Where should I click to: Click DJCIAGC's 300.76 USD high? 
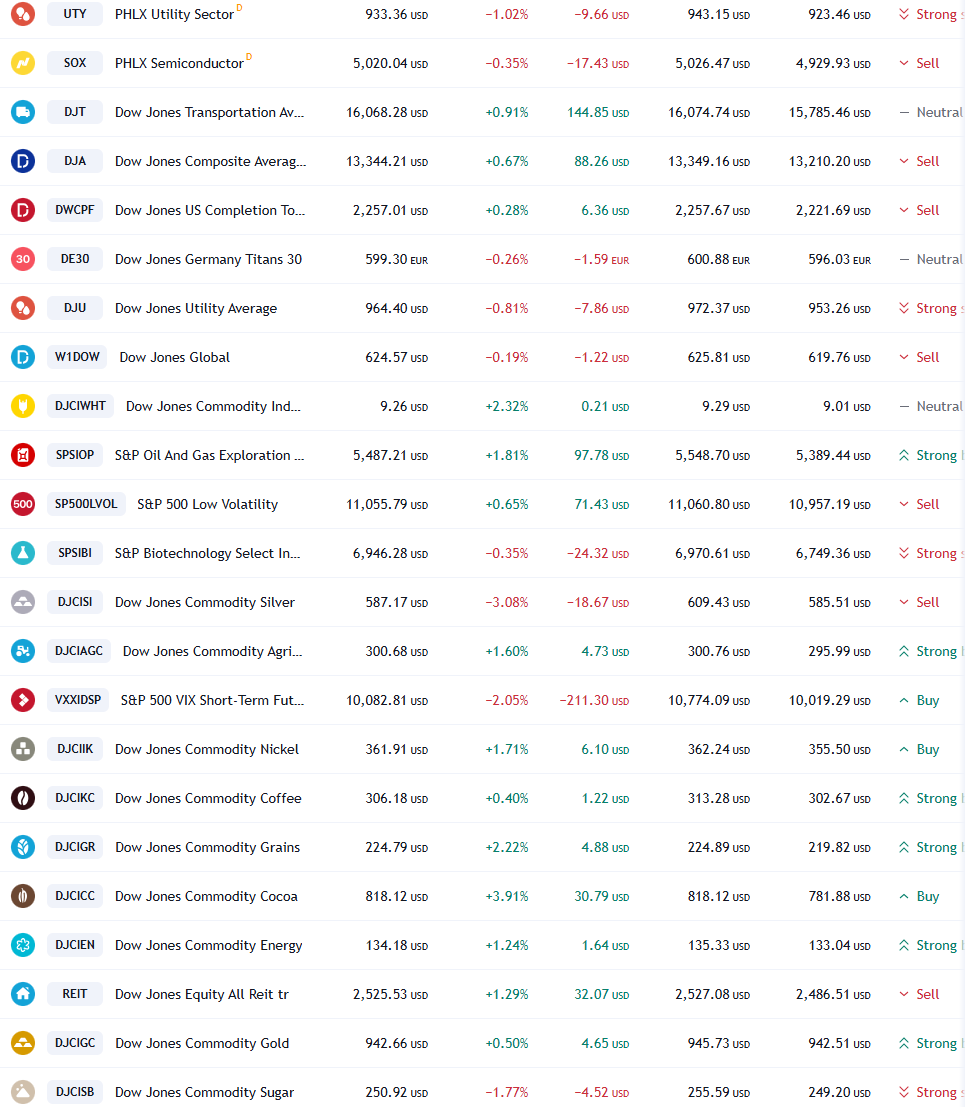tap(719, 652)
